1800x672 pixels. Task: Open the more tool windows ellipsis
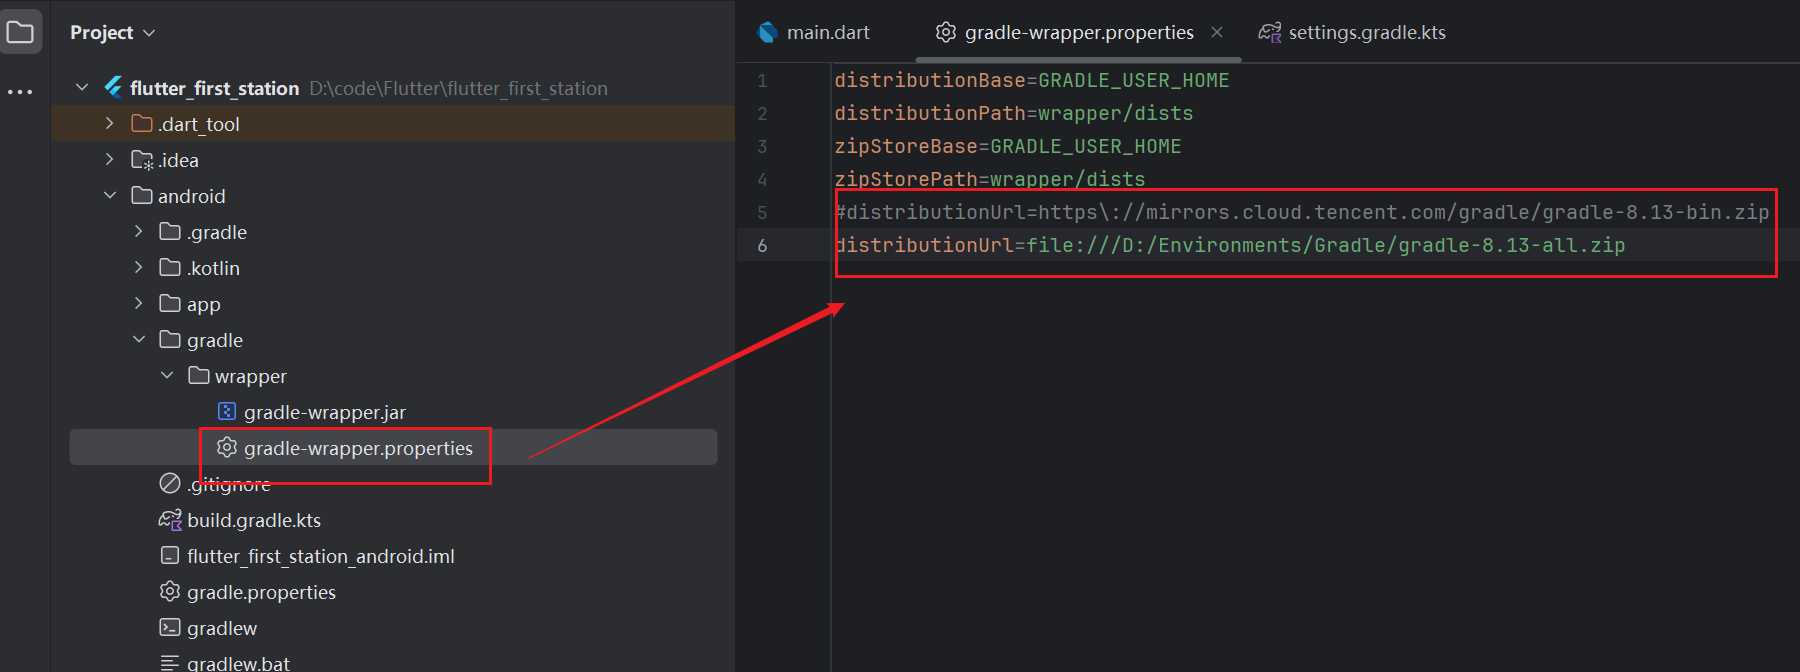click(20, 91)
